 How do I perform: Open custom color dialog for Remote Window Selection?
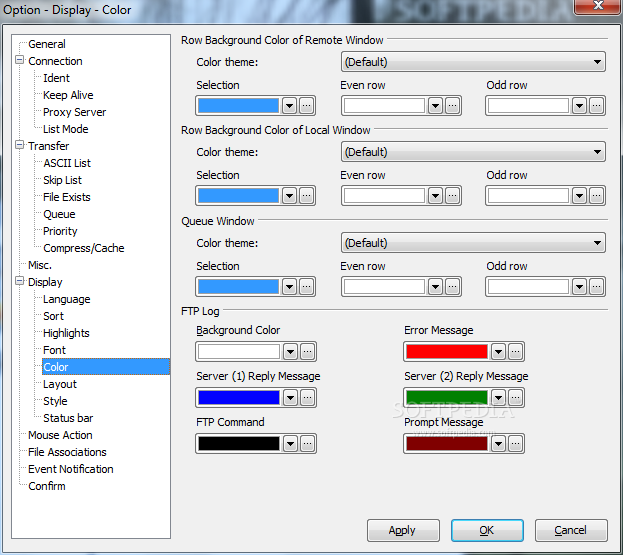point(306,106)
